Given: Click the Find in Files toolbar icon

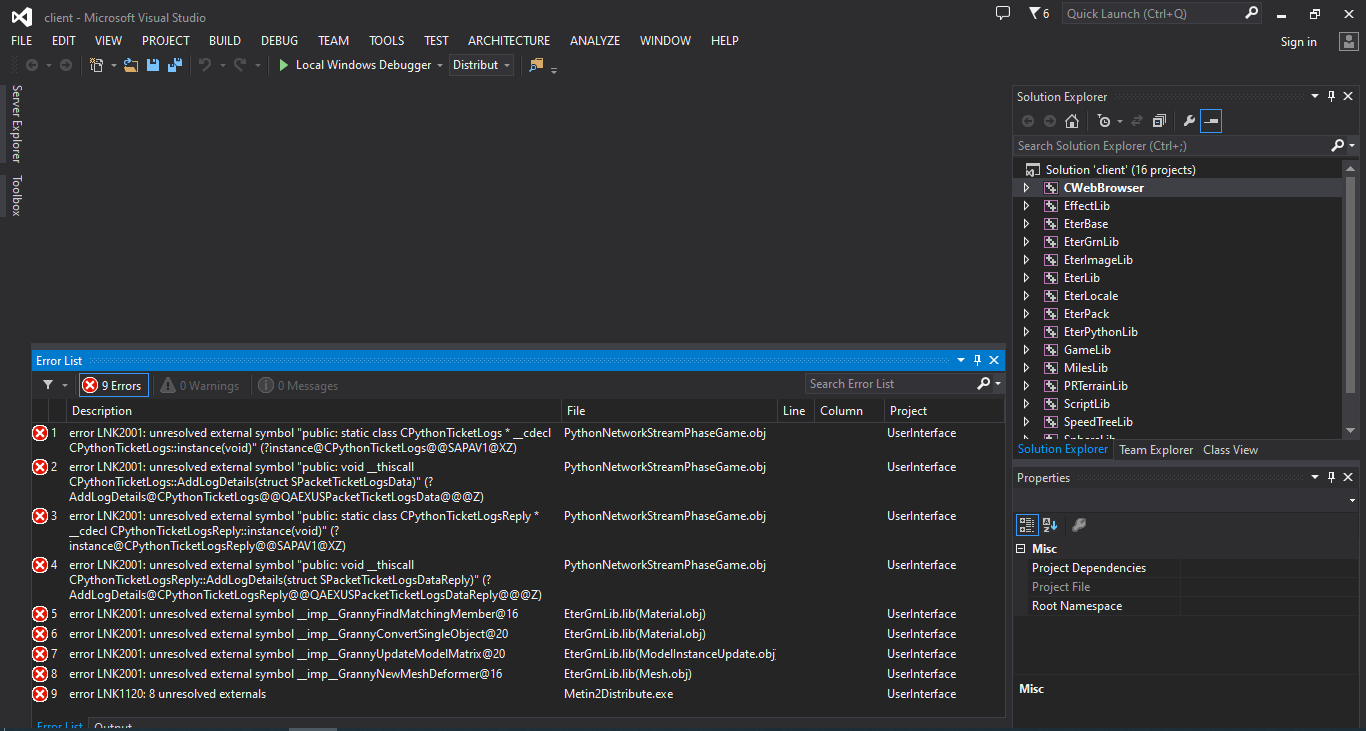Looking at the screenshot, I should (537, 65).
